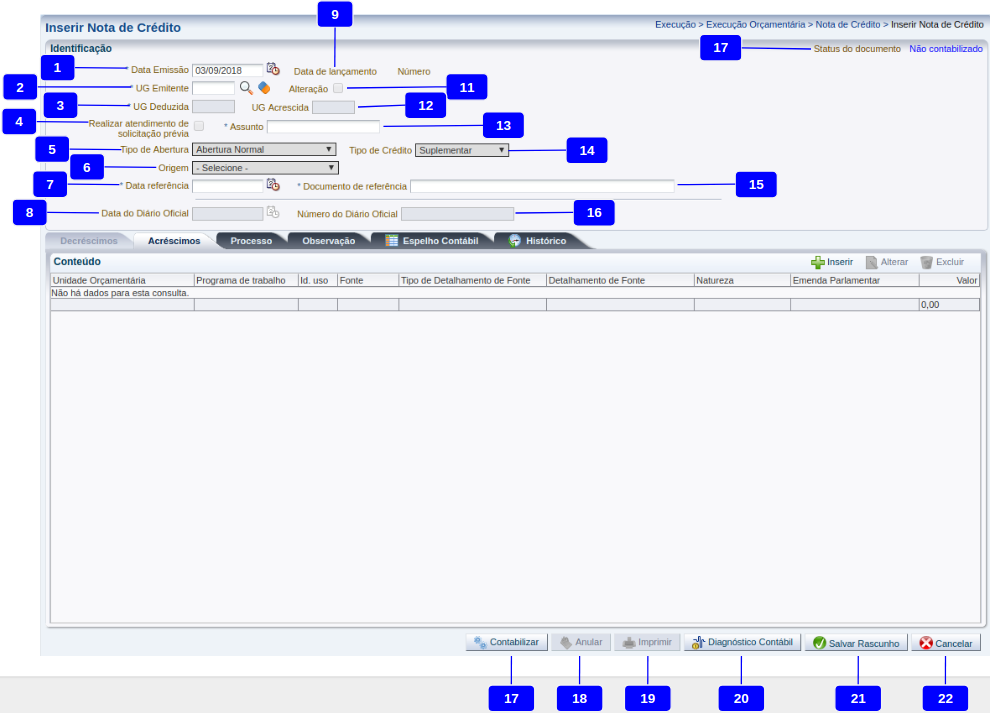Click the gears icon on Contabilizar
Image resolution: width=990 pixels, height=713 pixels.
click(480, 643)
